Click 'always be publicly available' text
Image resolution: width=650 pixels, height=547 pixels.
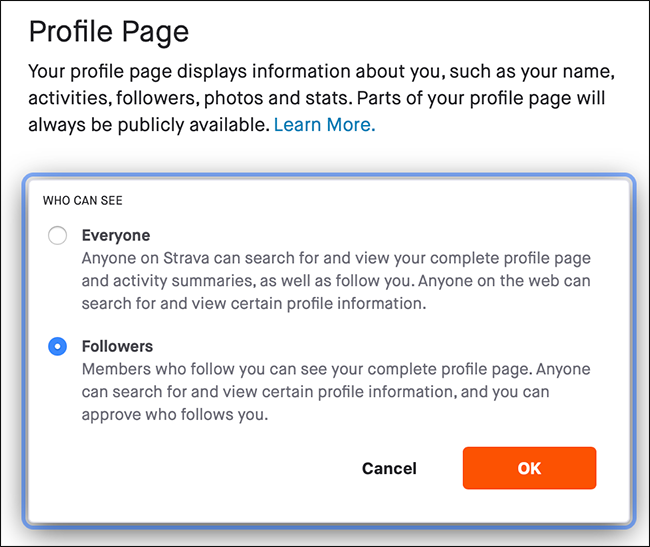click(x=149, y=125)
